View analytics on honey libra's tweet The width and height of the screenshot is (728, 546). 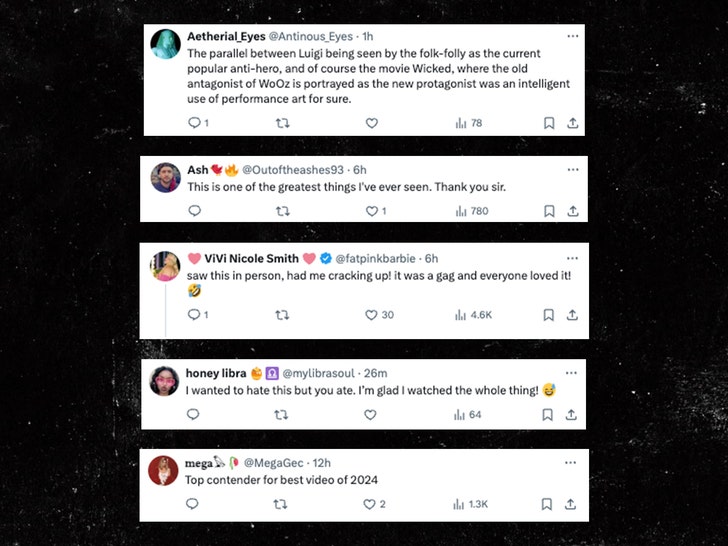(x=461, y=415)
